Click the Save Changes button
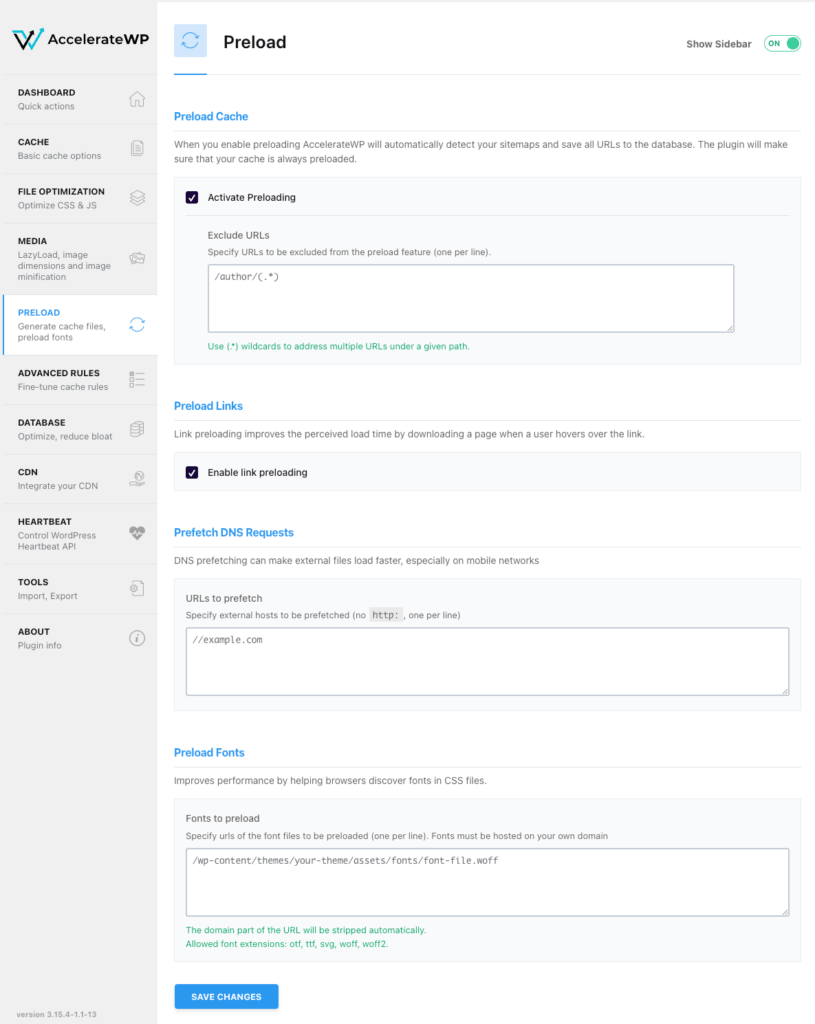 226,996
